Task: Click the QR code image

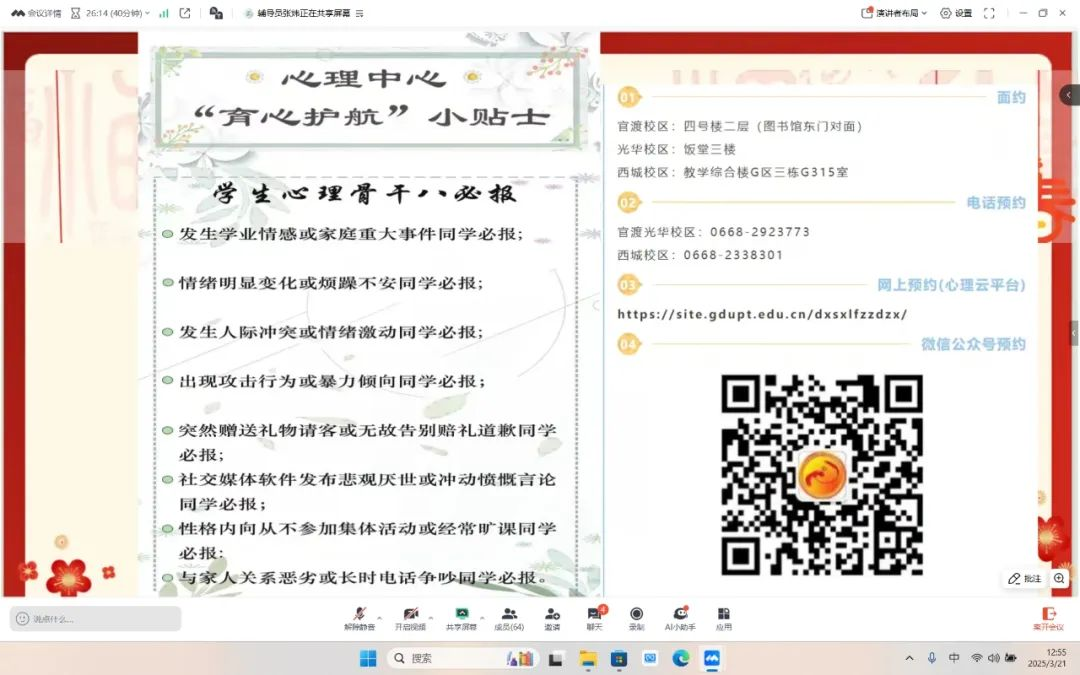Action: pyautogui.click(x=822, y=475)
